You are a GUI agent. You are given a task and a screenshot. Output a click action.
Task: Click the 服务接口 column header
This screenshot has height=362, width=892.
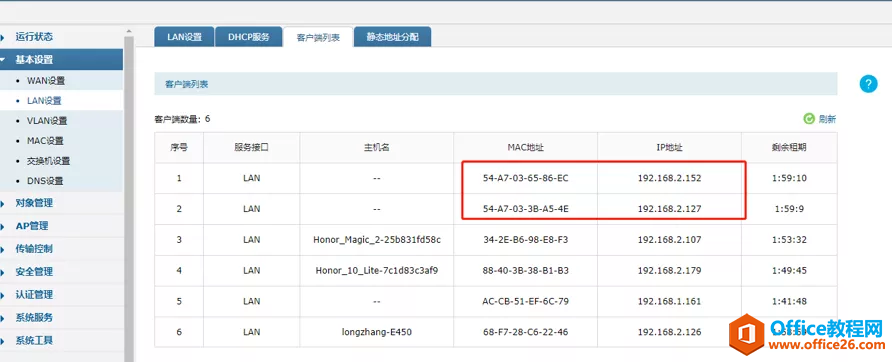251,147
